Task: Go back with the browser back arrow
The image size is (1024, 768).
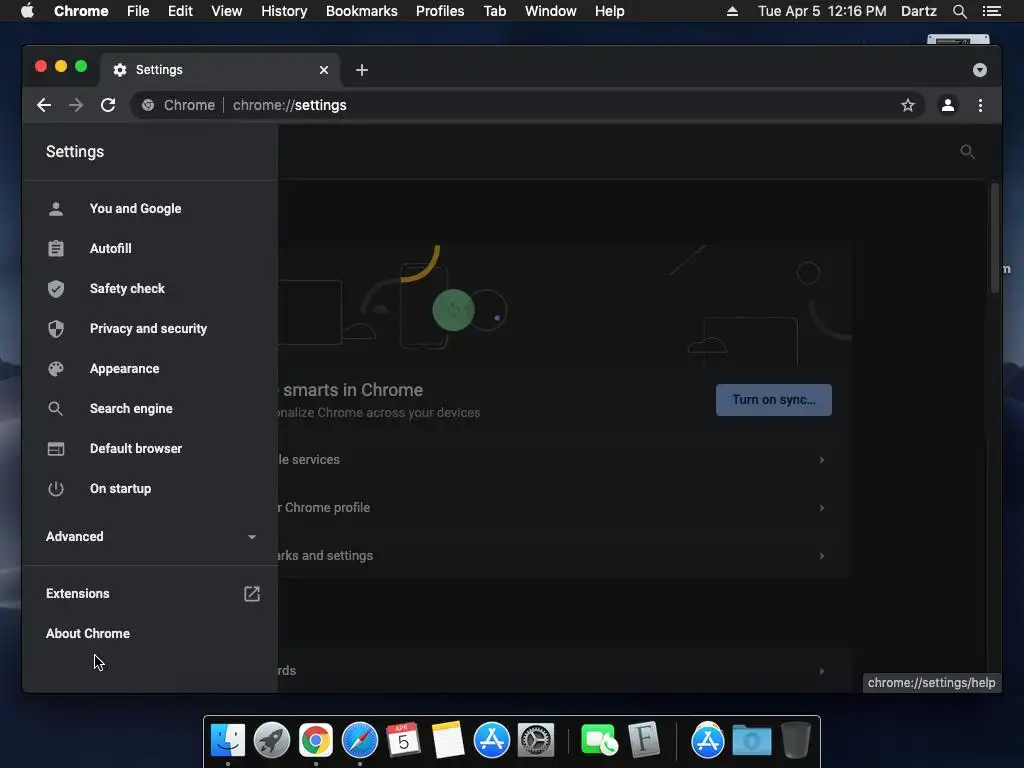Action: tap(44, 105)
